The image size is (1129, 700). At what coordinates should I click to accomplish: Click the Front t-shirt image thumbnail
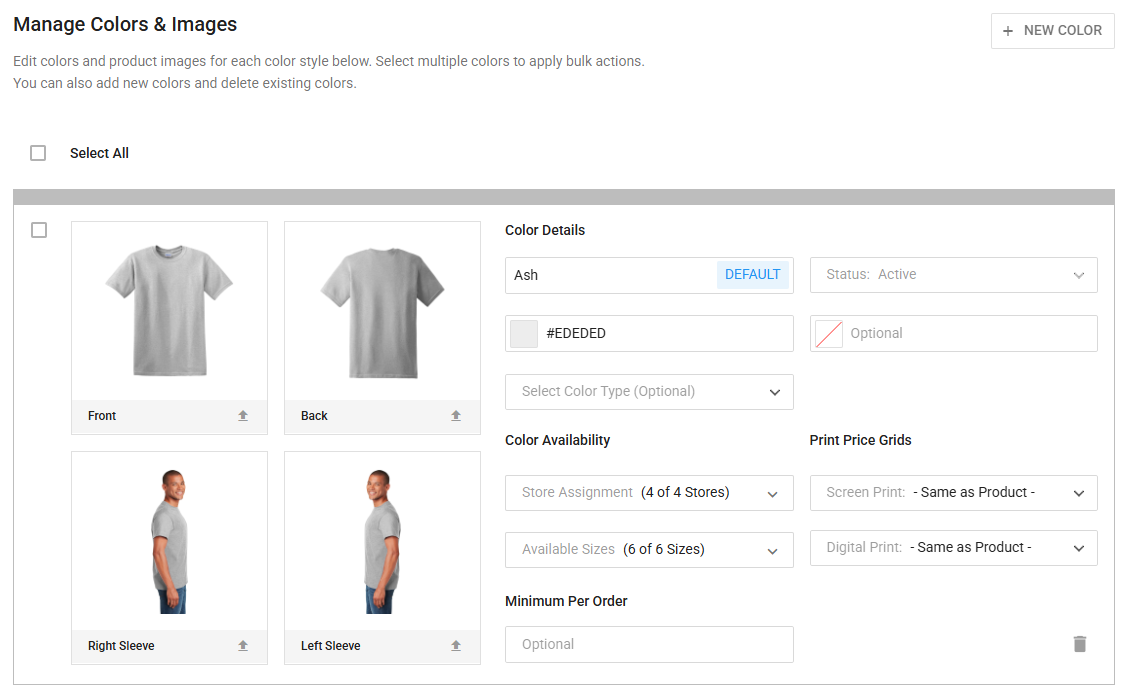(169, 311)
